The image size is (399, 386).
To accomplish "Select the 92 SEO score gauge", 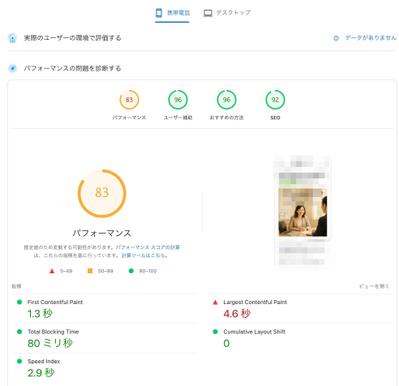I will [x=275, y=105].
